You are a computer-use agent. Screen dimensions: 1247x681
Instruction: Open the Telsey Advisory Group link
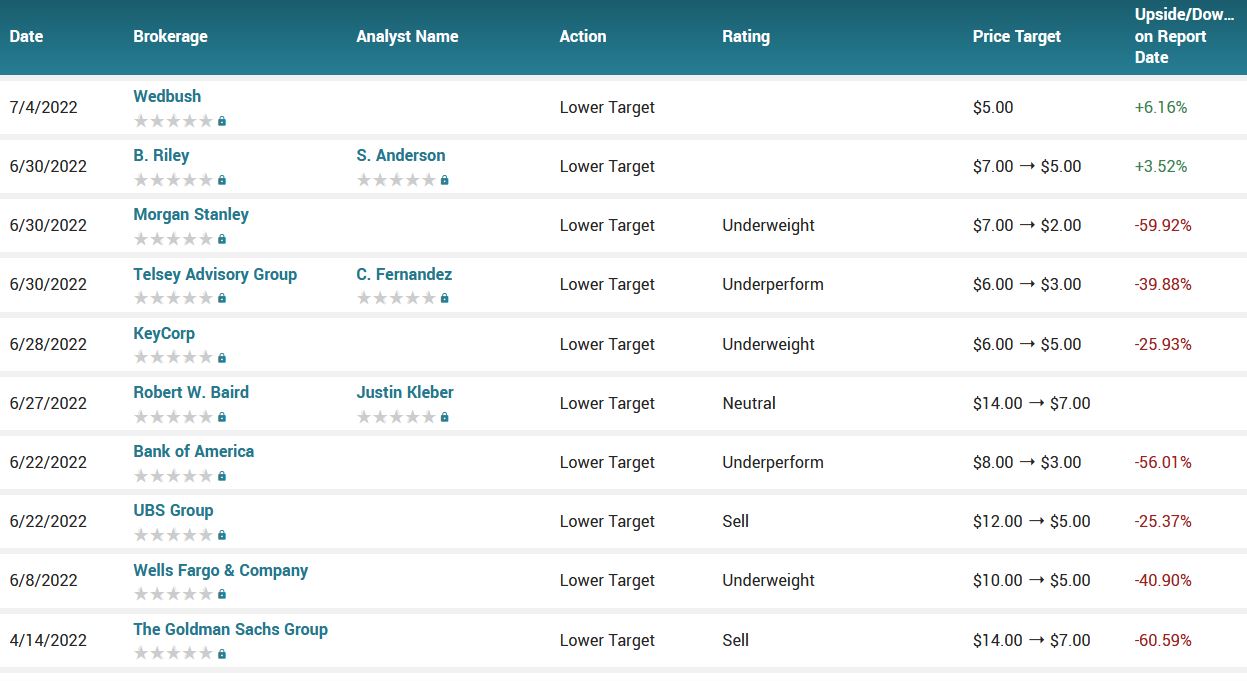tap(215, 274)
